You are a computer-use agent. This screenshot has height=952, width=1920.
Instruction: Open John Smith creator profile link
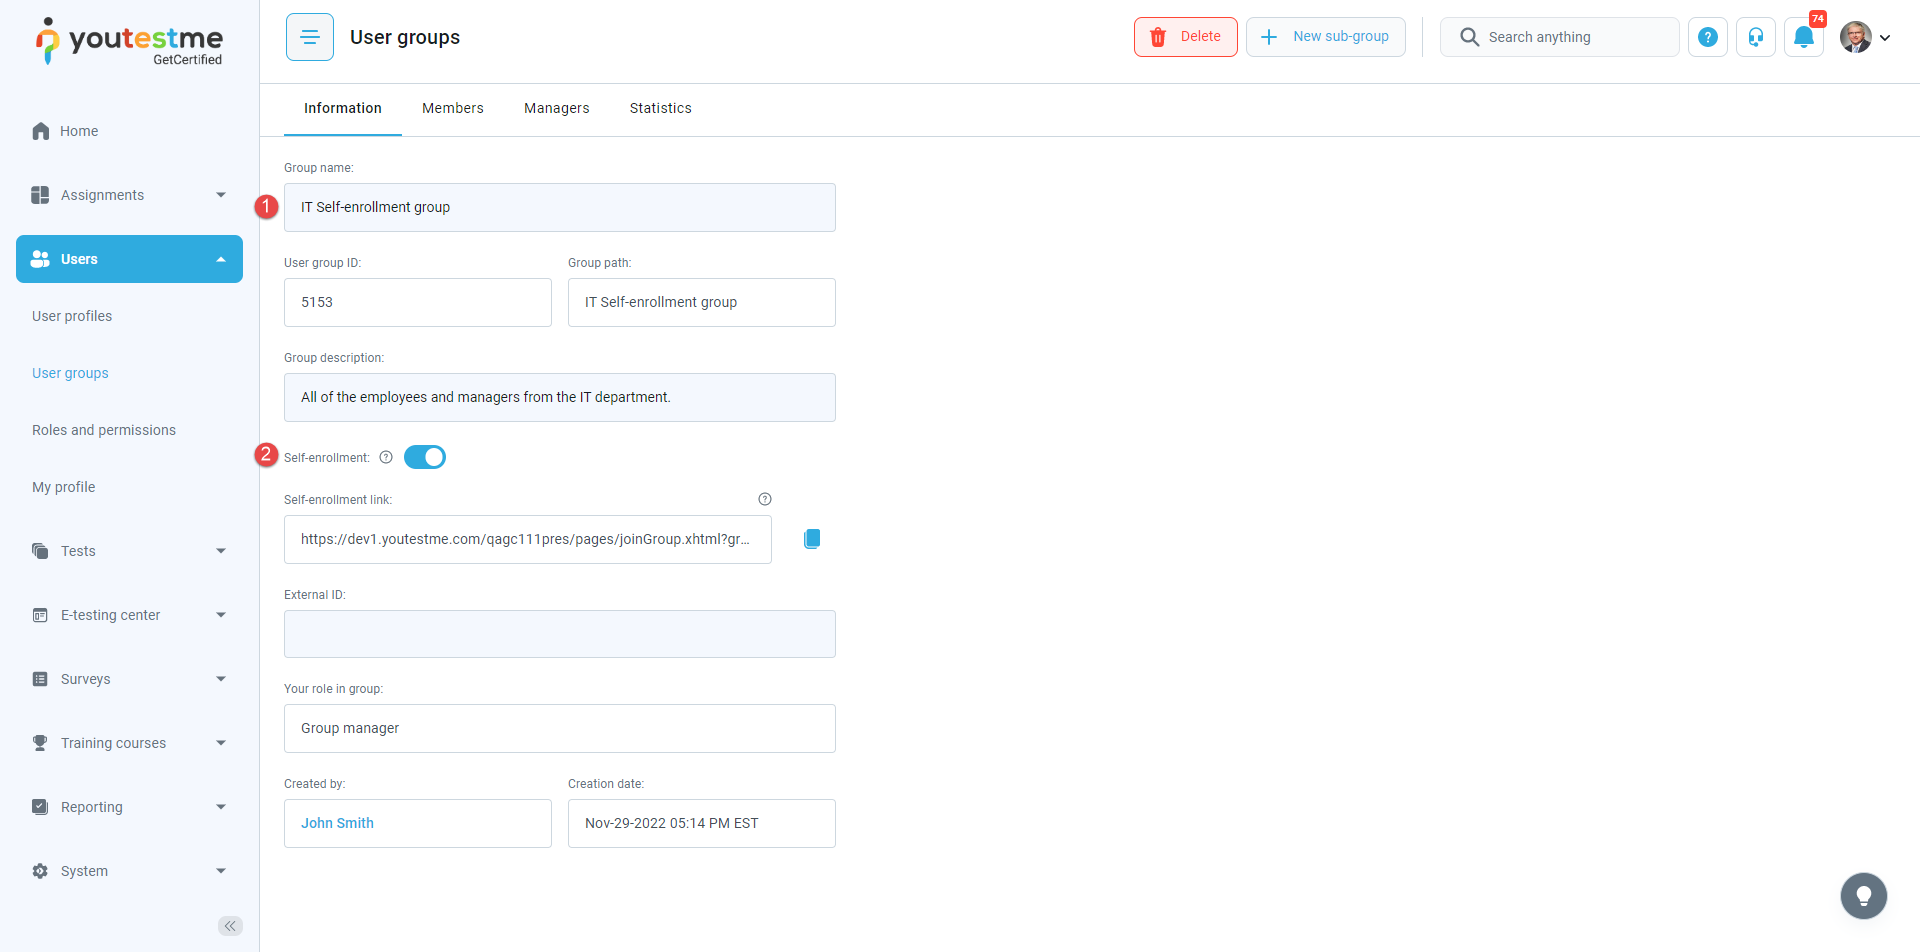[x=337, y=823]
